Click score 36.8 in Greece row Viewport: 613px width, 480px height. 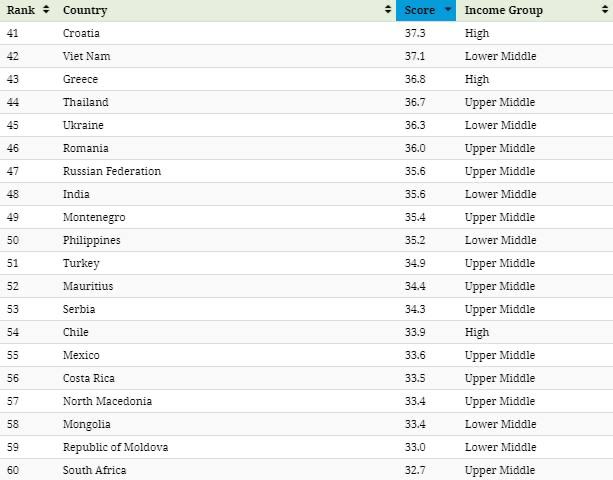click(415, 79)
